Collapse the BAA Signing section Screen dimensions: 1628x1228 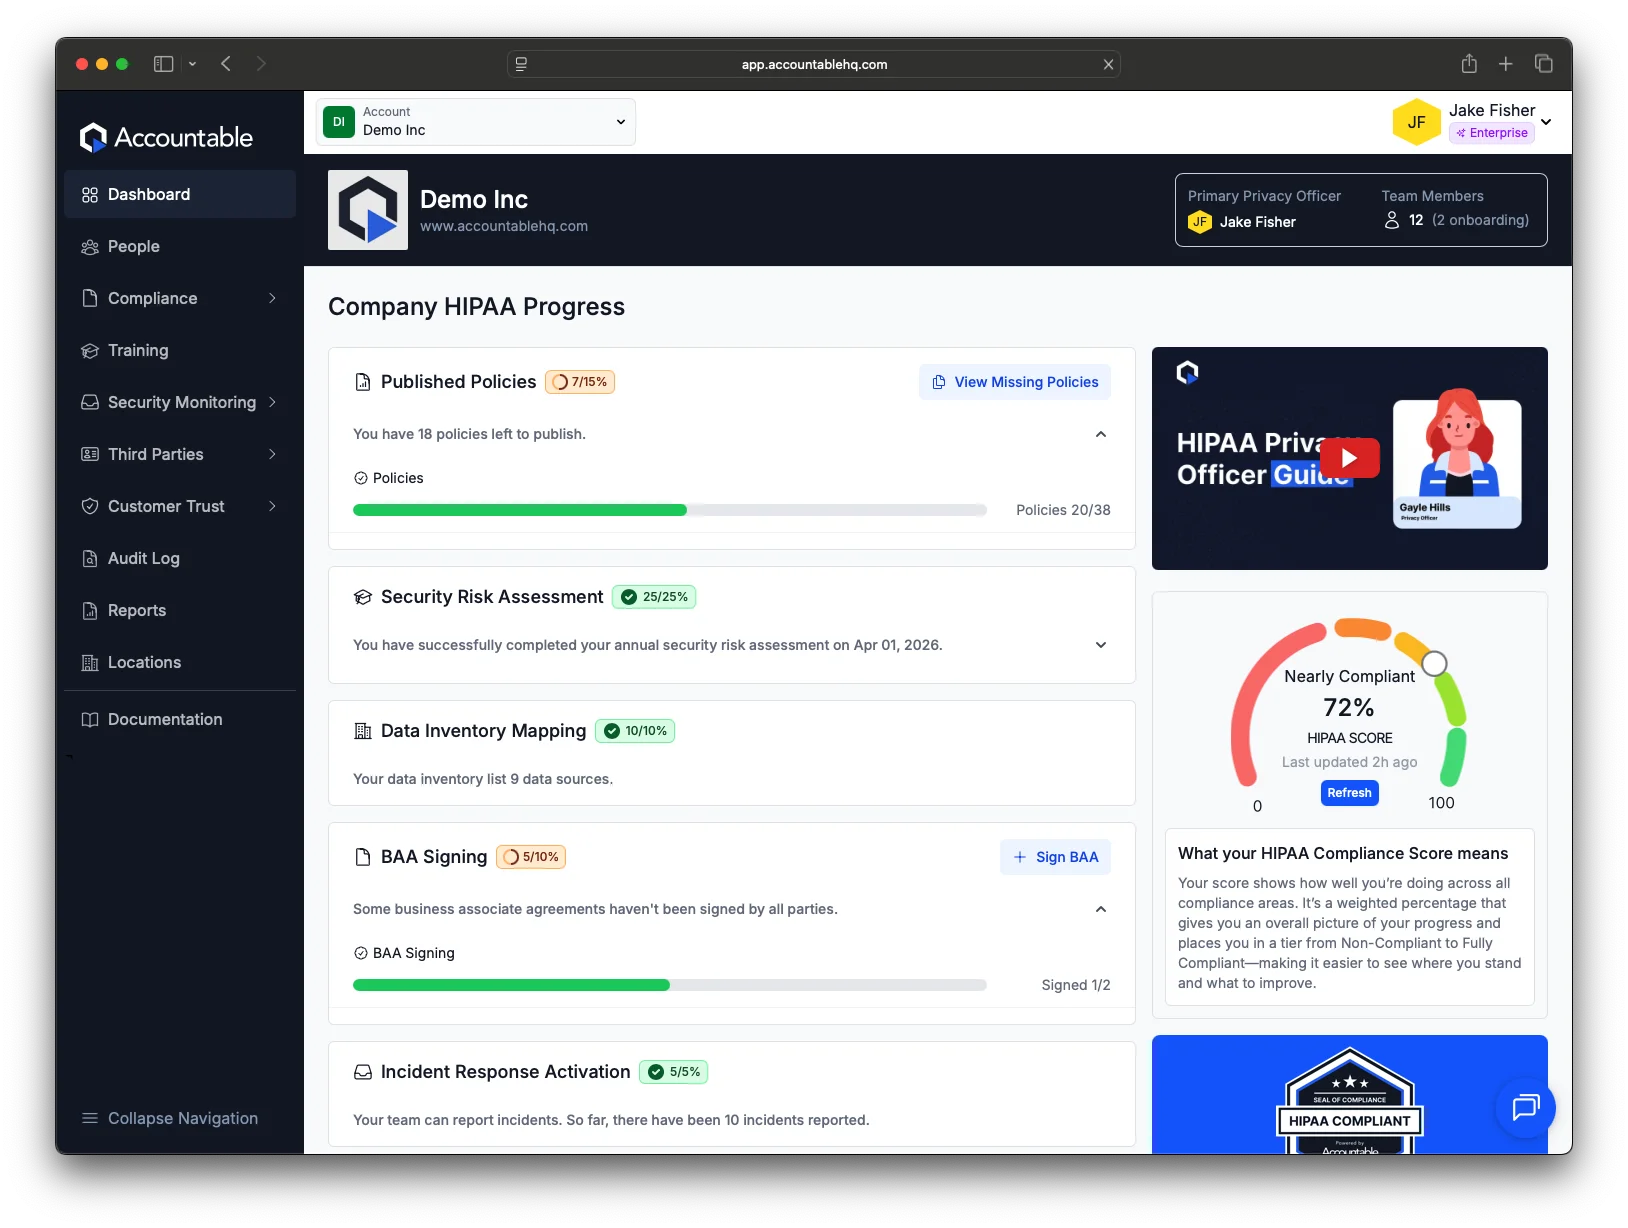[x=1100, y=909]
